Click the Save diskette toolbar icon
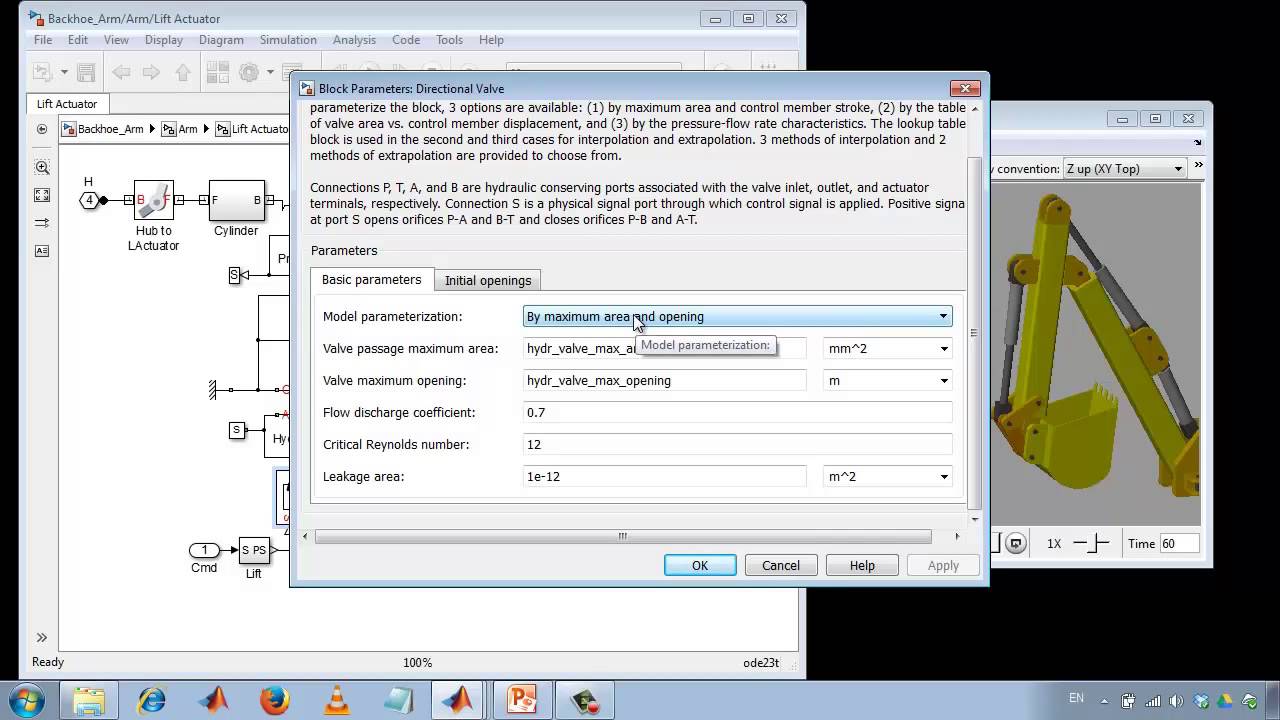The image size is (1280, 720). click(x=86, y=72)
